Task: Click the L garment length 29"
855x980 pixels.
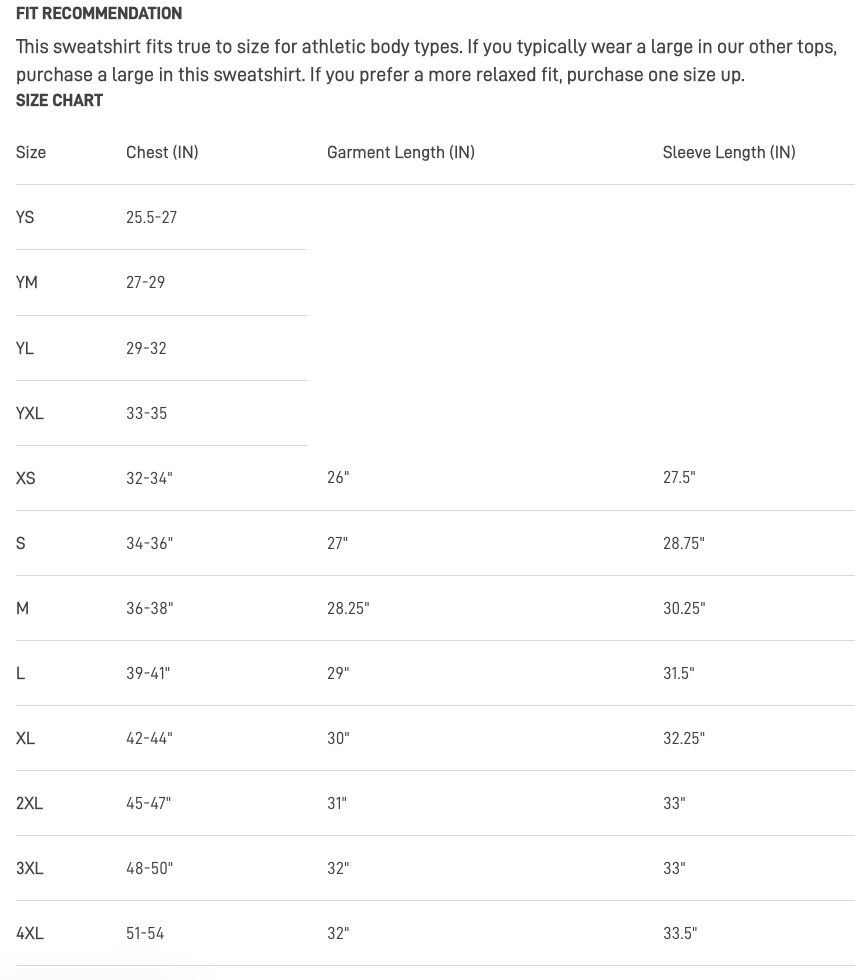Action: click(338, 673)
